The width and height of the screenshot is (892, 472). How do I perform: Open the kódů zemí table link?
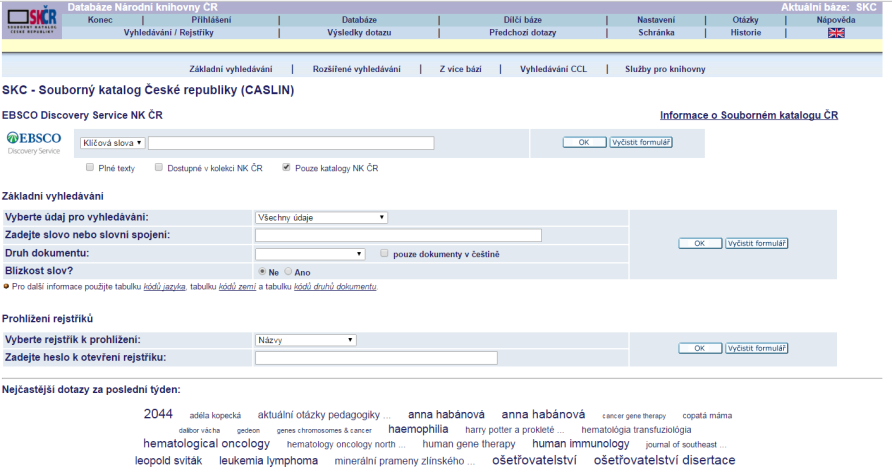tap(237, 287)
